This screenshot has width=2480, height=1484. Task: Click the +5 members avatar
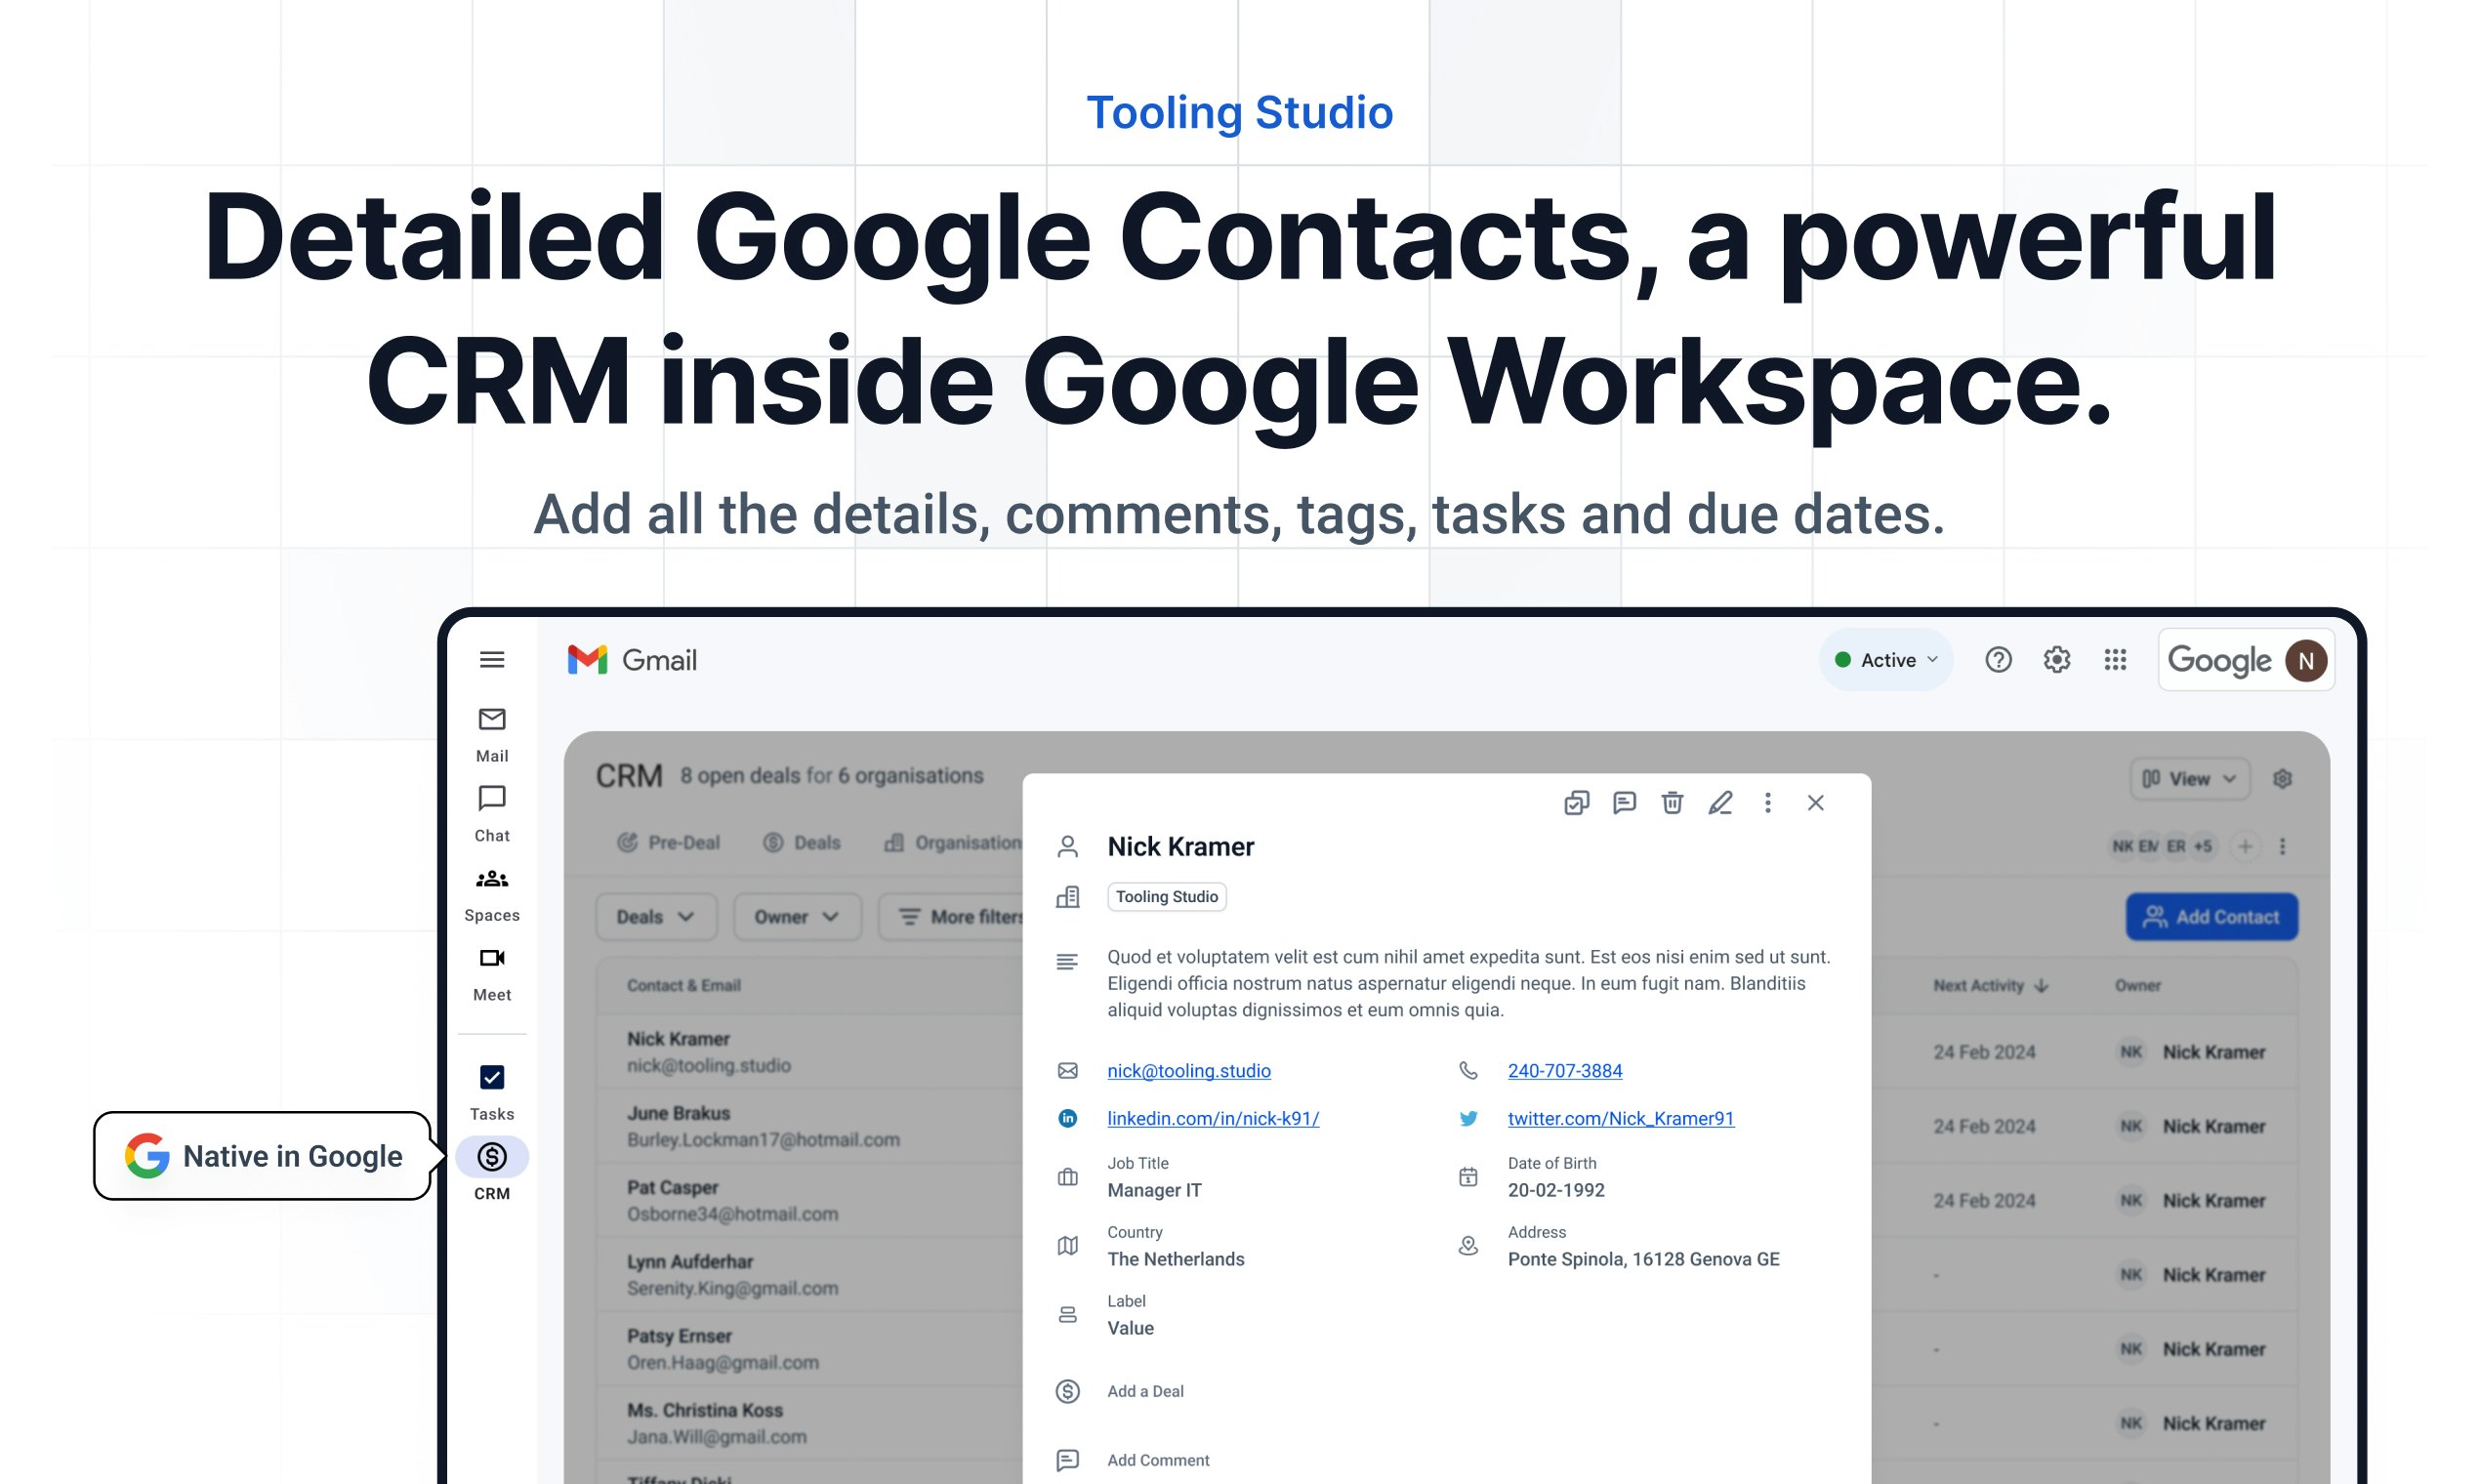coord(2202,847)
